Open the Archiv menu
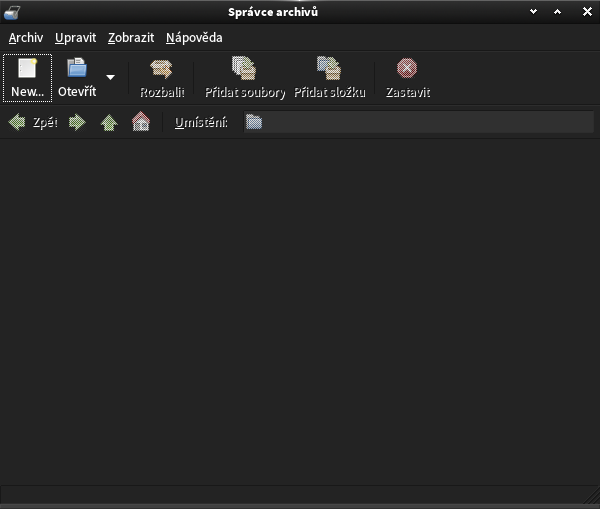The width and height of the screenshot is (600, 509). [x=26, y=38]
